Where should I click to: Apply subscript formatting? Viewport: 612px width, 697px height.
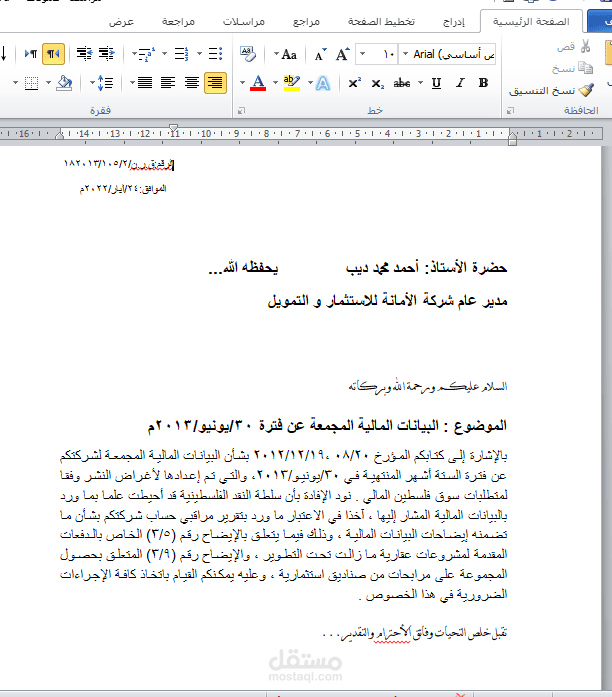coord(377,83)
